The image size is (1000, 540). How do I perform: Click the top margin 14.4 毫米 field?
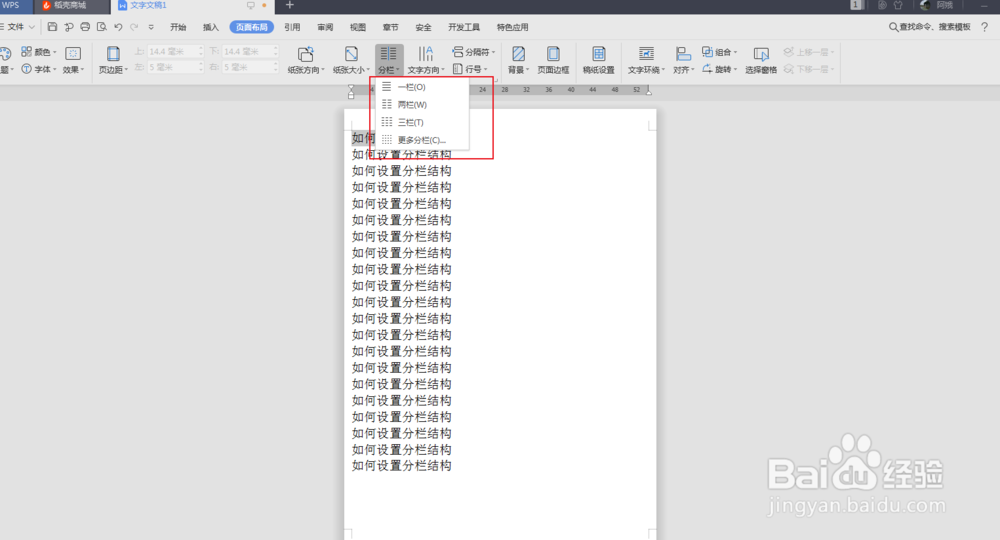tap(172, 51)
